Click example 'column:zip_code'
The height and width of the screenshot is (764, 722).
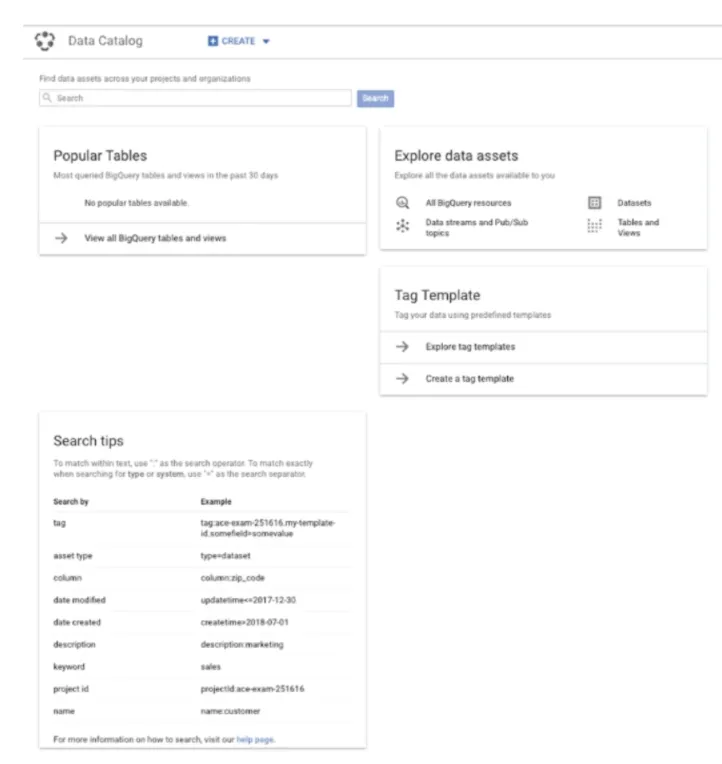tap(233, 578)
